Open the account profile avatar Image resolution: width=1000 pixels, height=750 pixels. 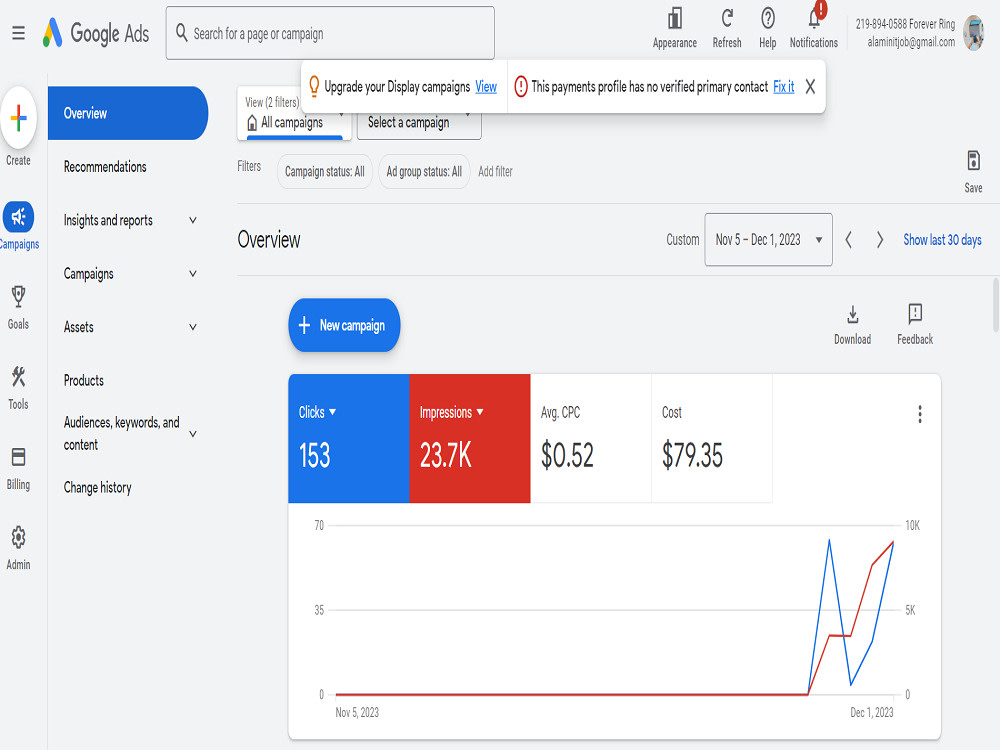[x=973, y=33]
